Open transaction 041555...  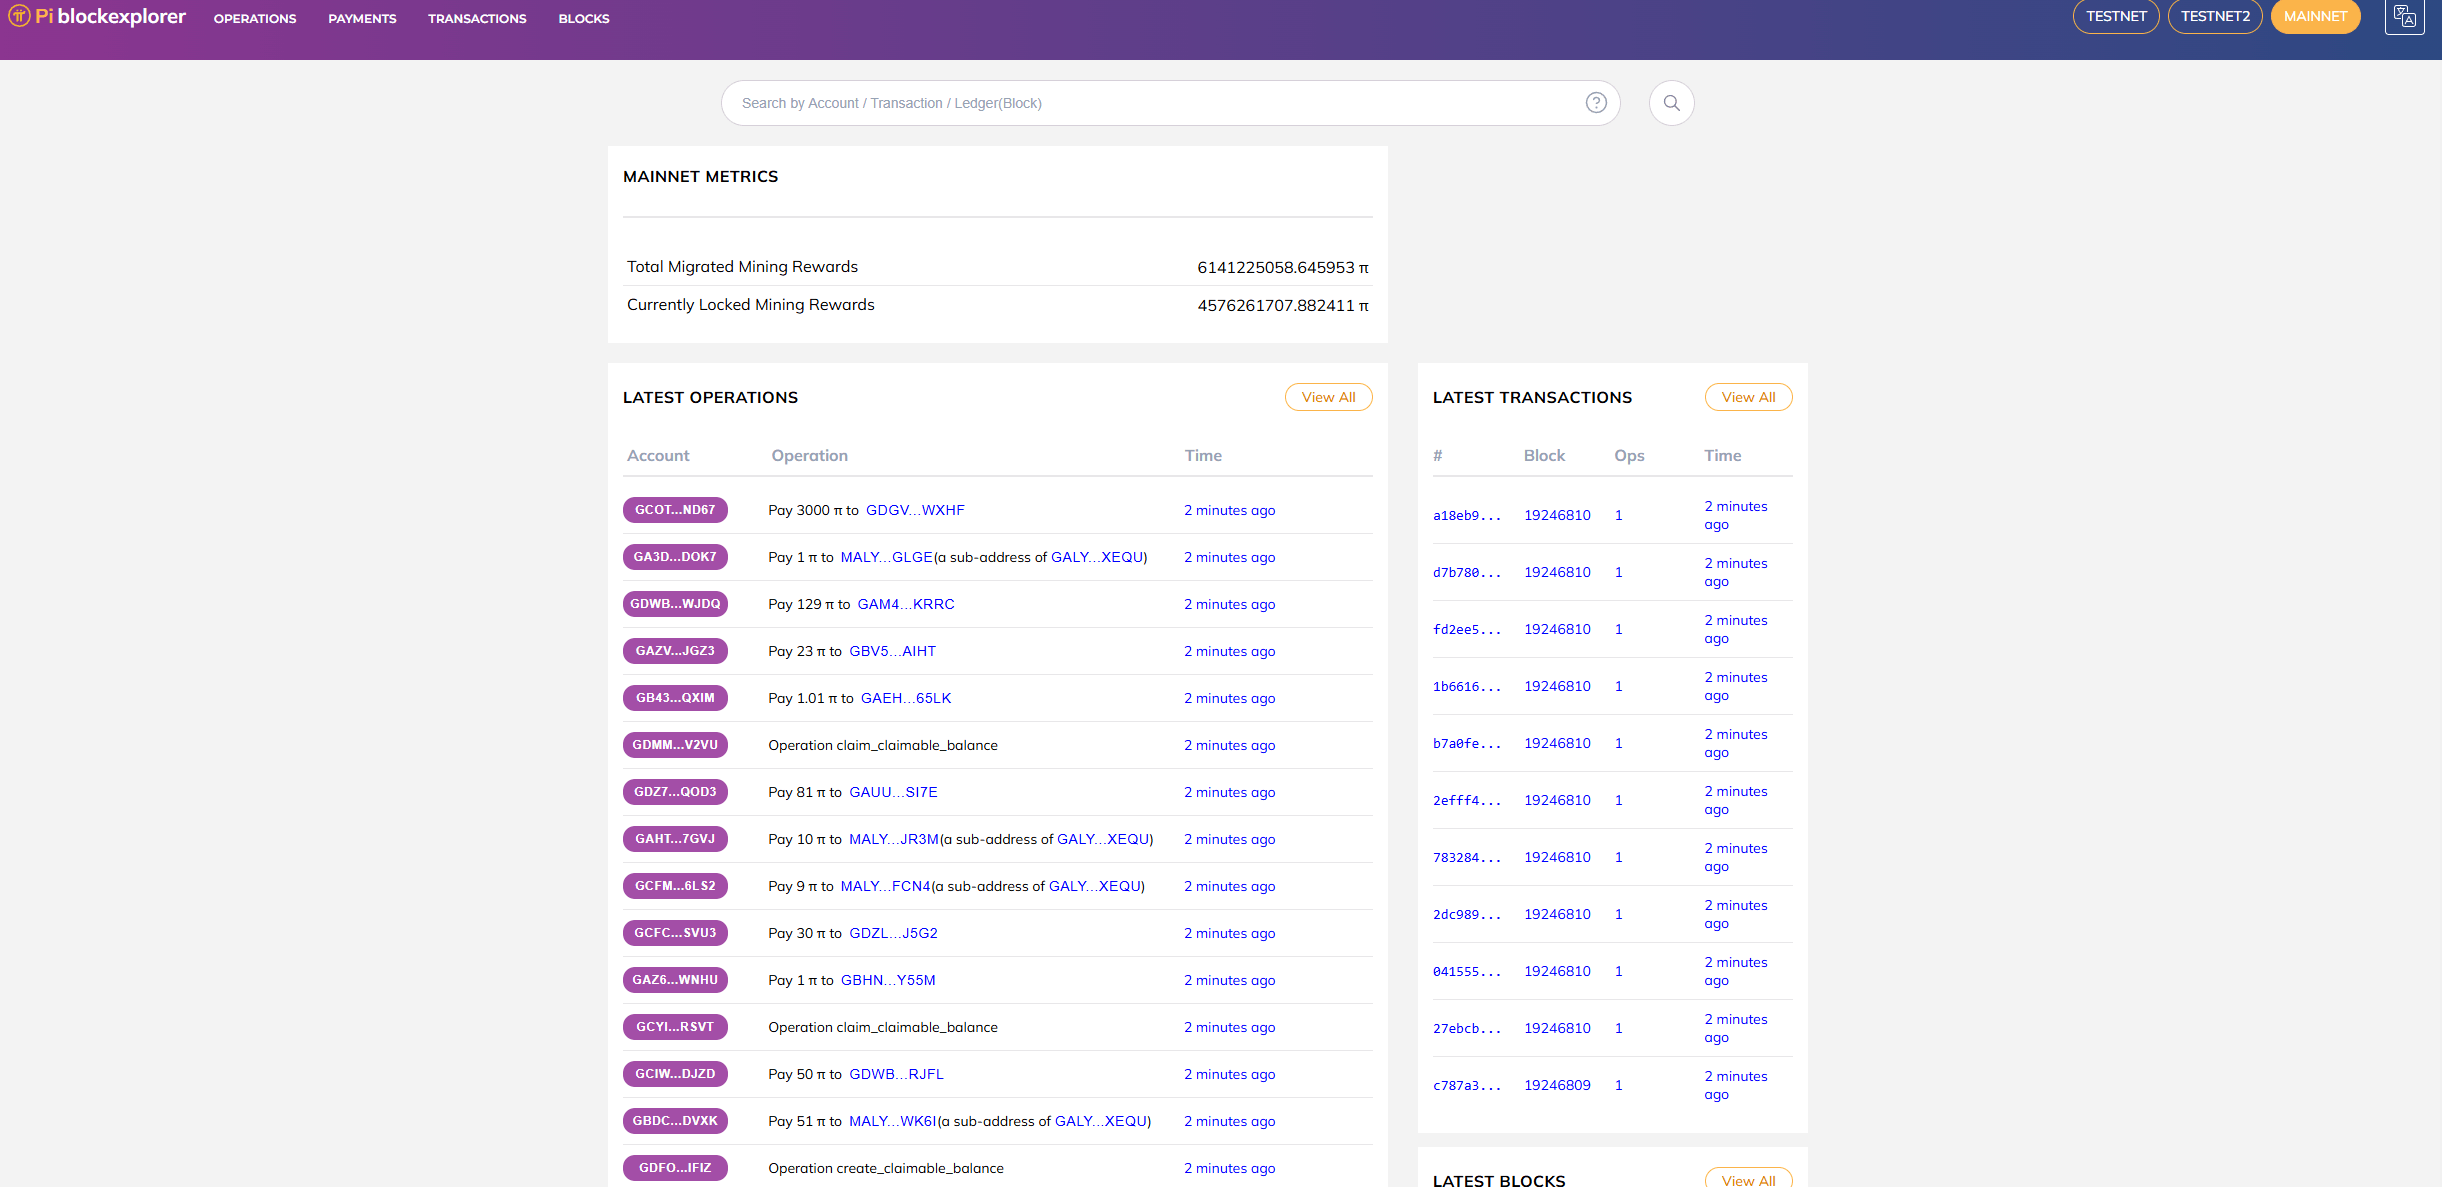pos(1467,972)
